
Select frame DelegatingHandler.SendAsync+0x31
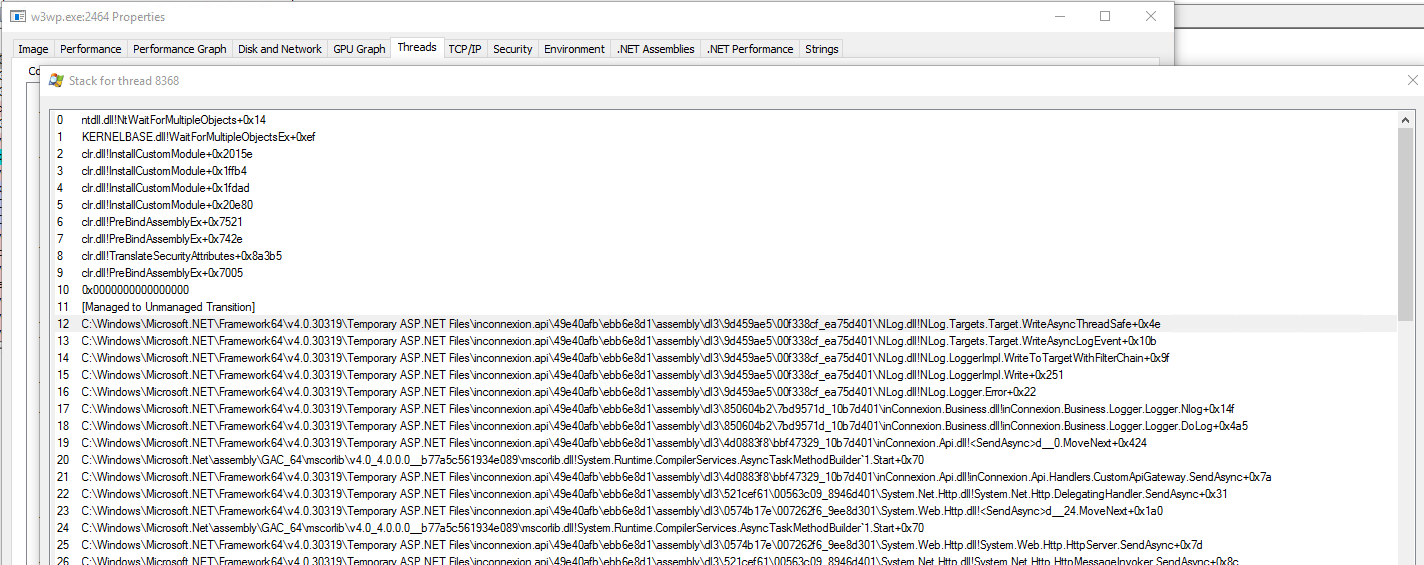[724, 494]
